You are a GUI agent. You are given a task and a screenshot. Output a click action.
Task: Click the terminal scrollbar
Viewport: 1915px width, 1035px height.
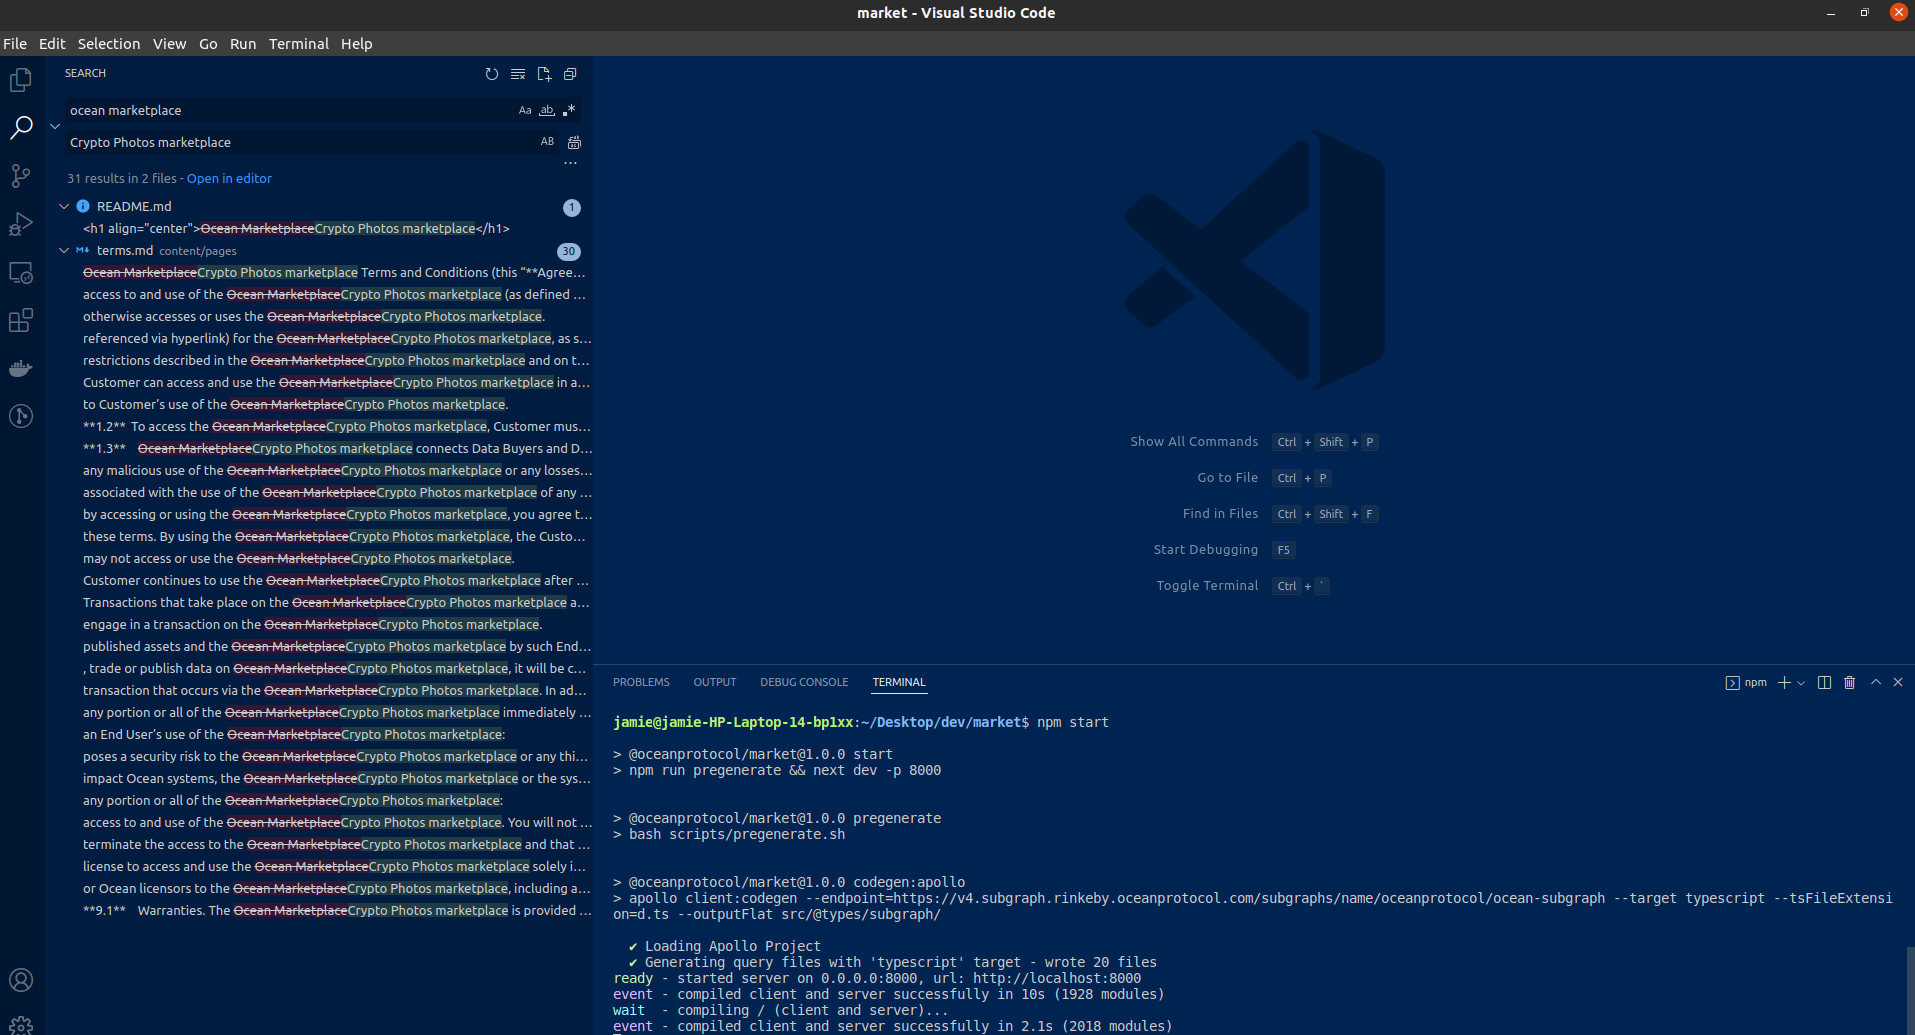coord(1909,990)
